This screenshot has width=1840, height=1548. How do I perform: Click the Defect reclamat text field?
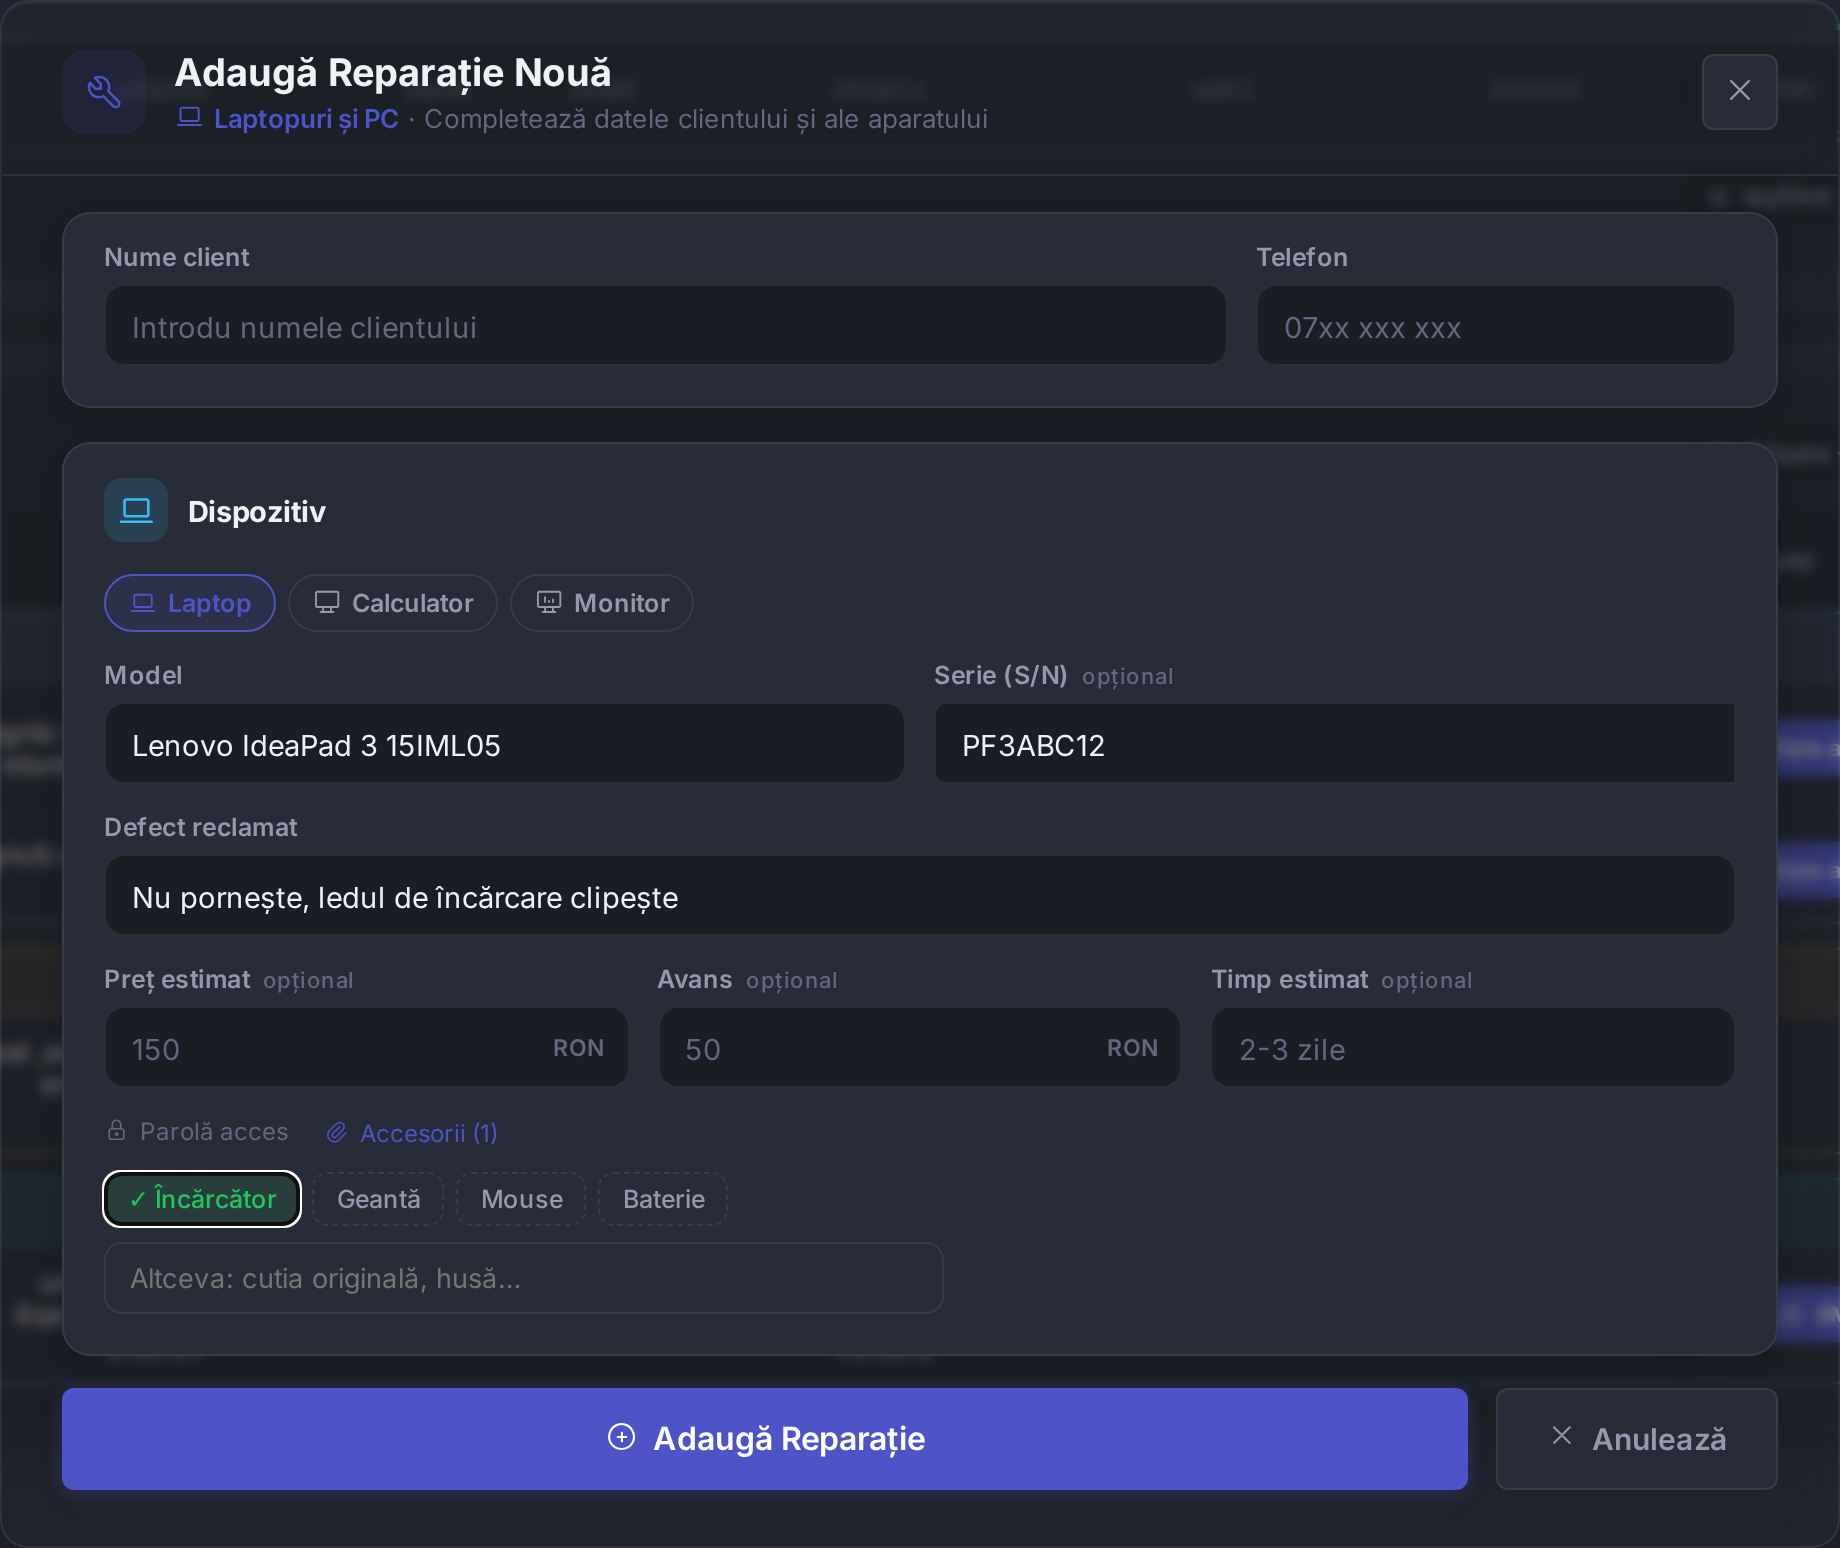919,896
